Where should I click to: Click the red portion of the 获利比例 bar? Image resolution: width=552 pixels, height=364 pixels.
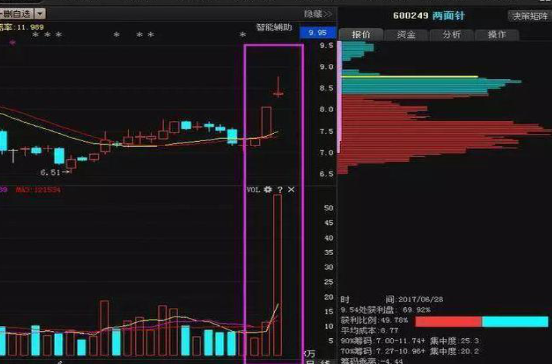tap(448, 322)
